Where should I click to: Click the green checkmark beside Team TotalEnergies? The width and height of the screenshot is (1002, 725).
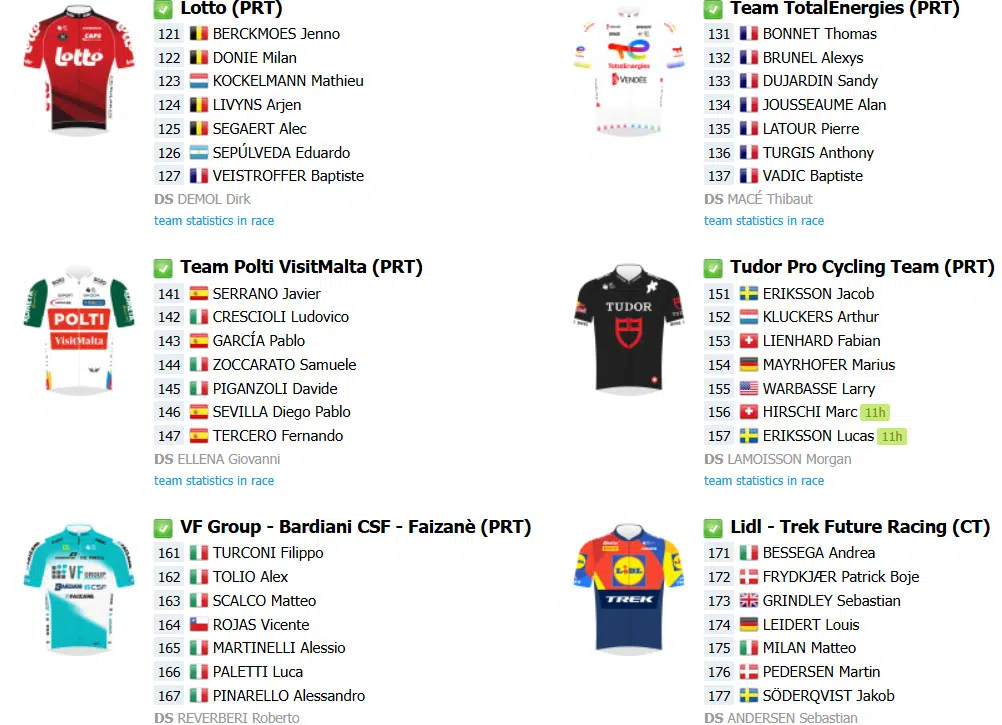[713, 9]
